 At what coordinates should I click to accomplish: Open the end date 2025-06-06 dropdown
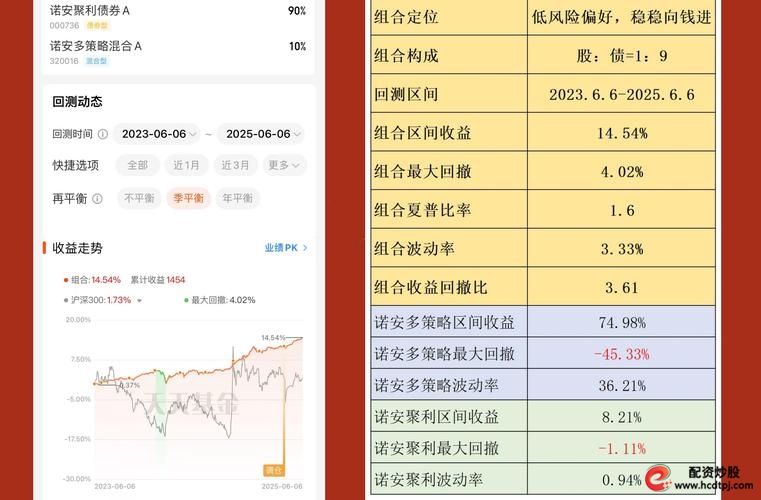(260, 134)
